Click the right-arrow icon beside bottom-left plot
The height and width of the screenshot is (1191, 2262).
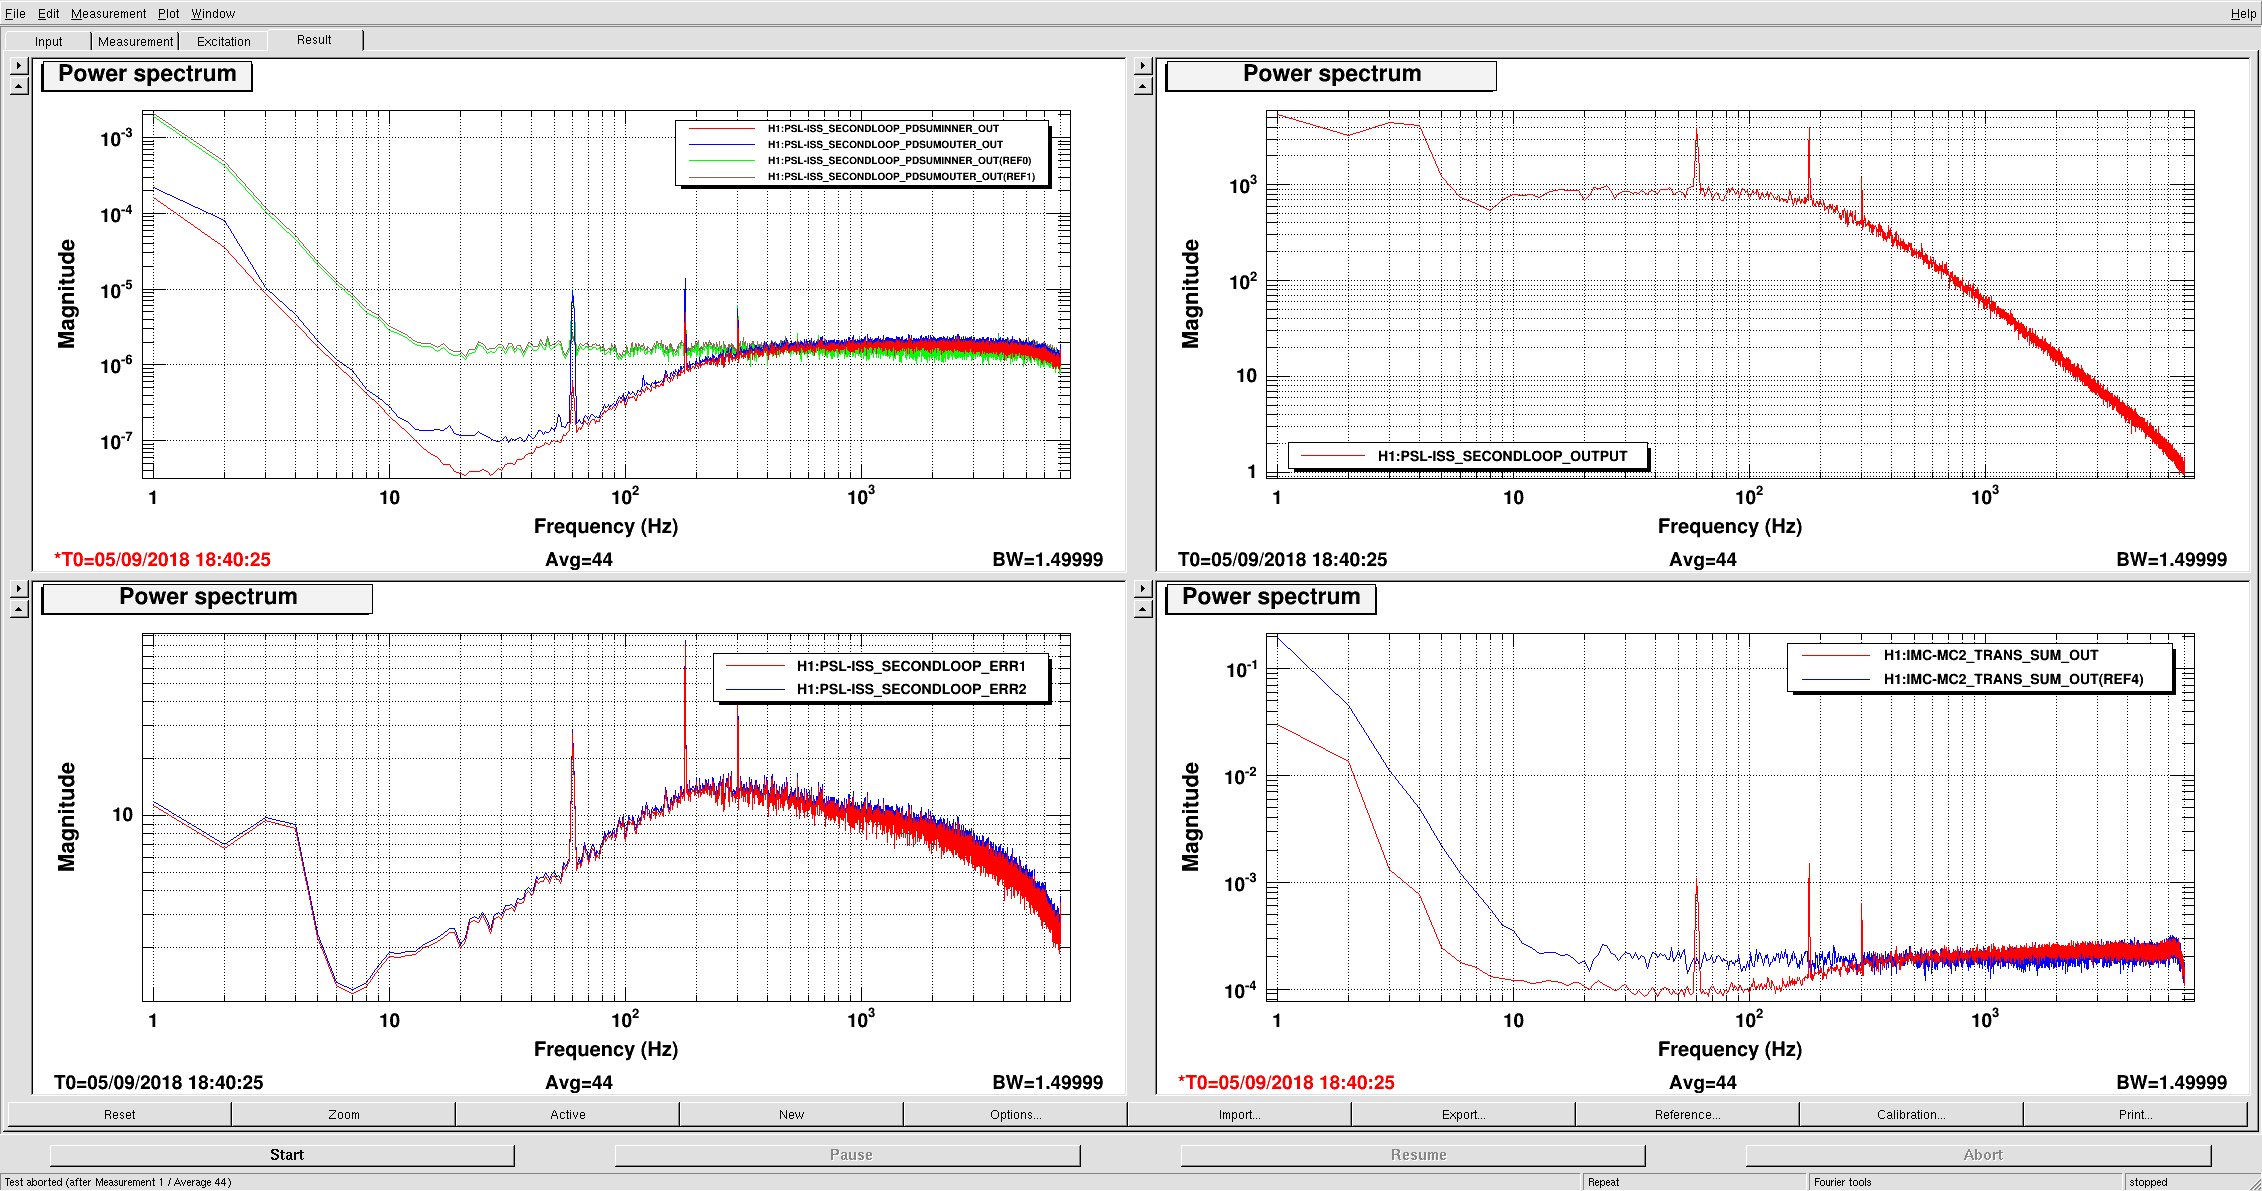tap(19, 589)
